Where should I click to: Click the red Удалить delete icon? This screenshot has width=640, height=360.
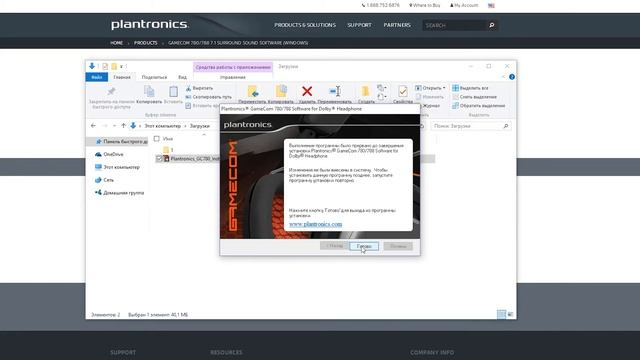307,91
